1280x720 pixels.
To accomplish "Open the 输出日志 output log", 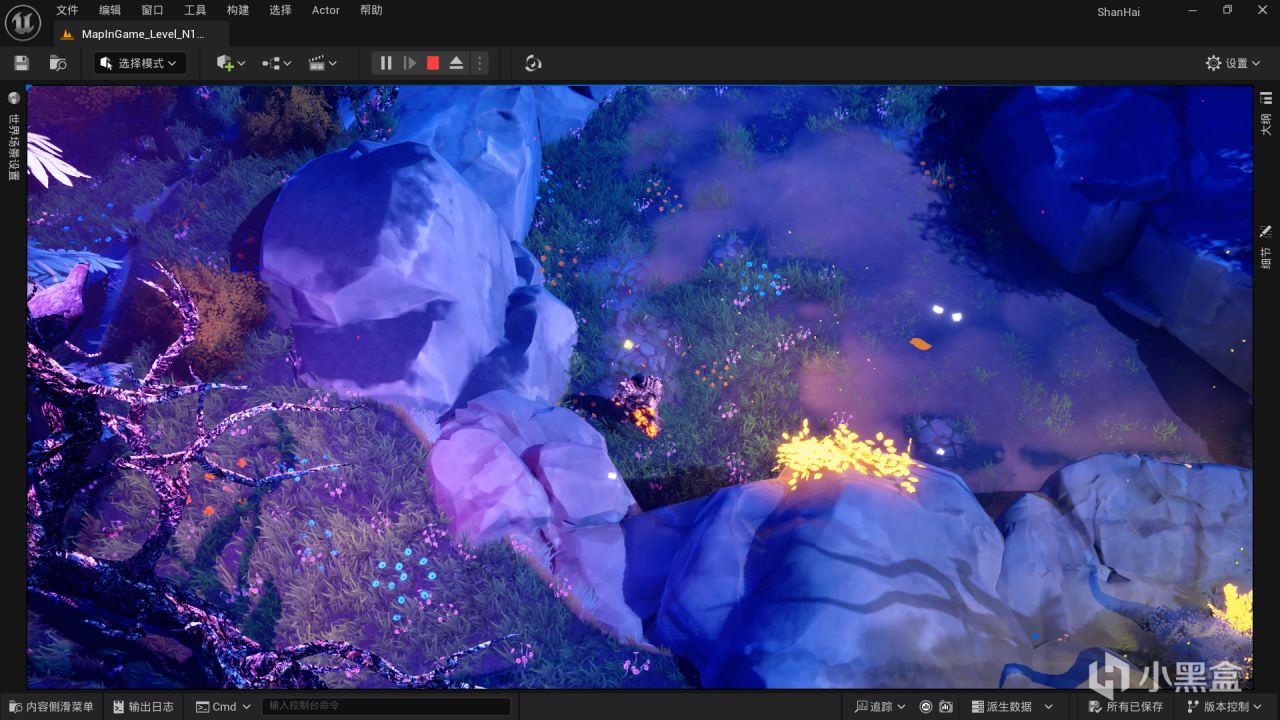I will (141, 707).
